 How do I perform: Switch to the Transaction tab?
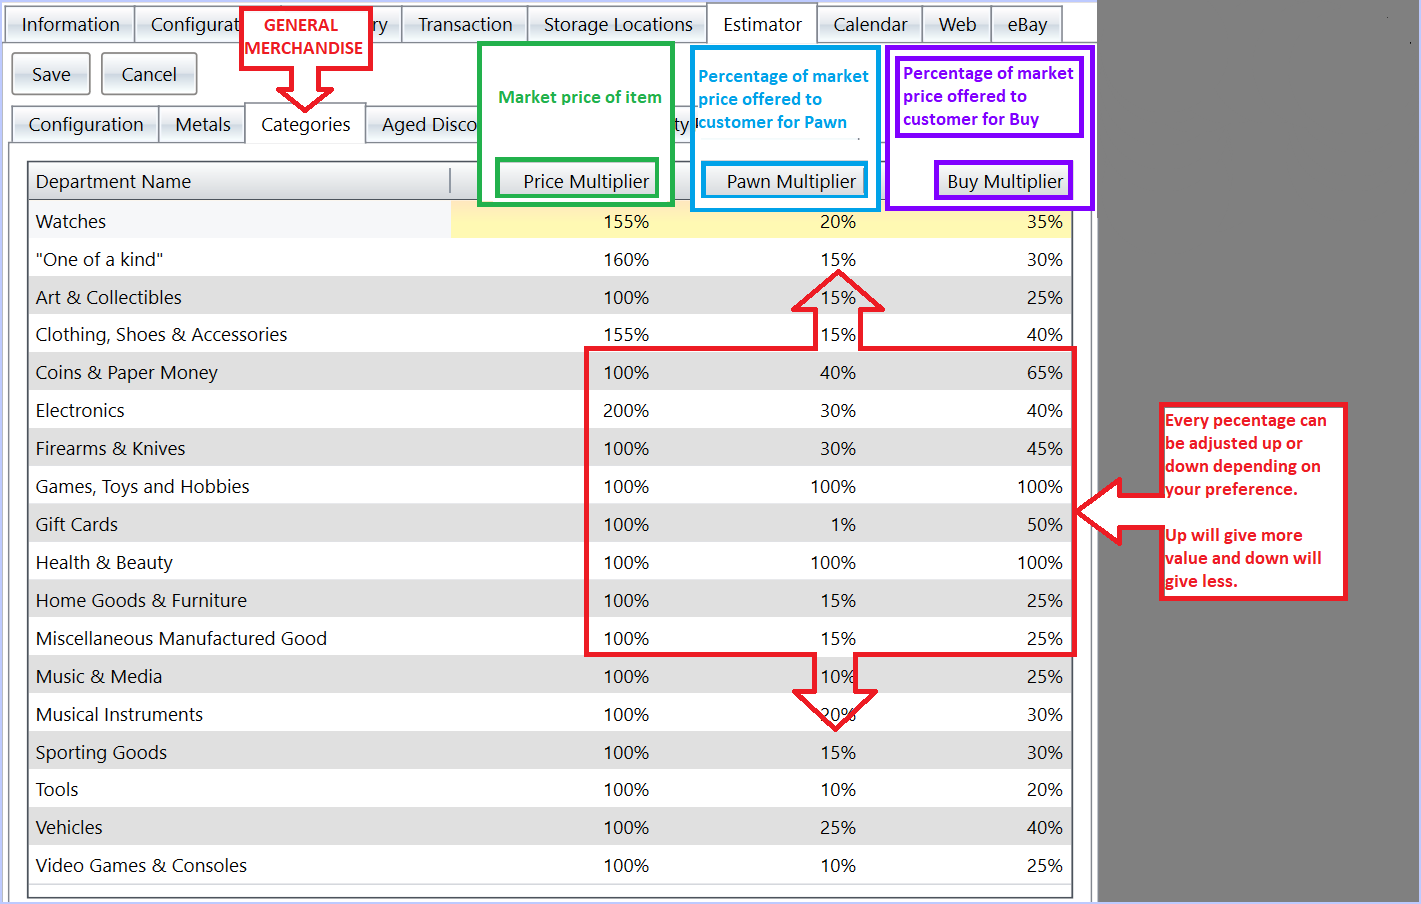click(x=465, y=24)
